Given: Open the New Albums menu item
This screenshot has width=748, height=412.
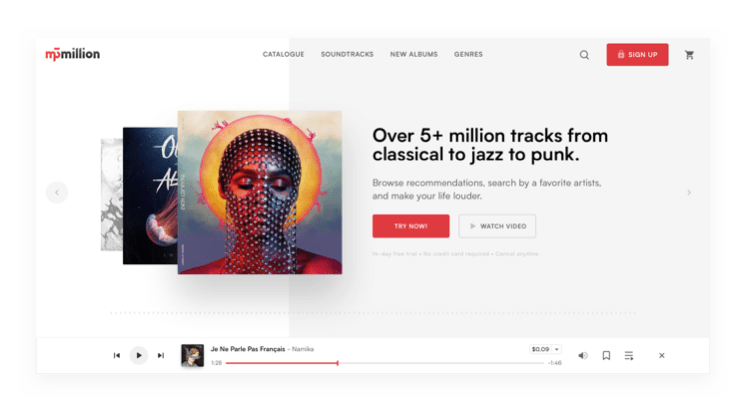Looking at the screenshot, I should point(414,54).
